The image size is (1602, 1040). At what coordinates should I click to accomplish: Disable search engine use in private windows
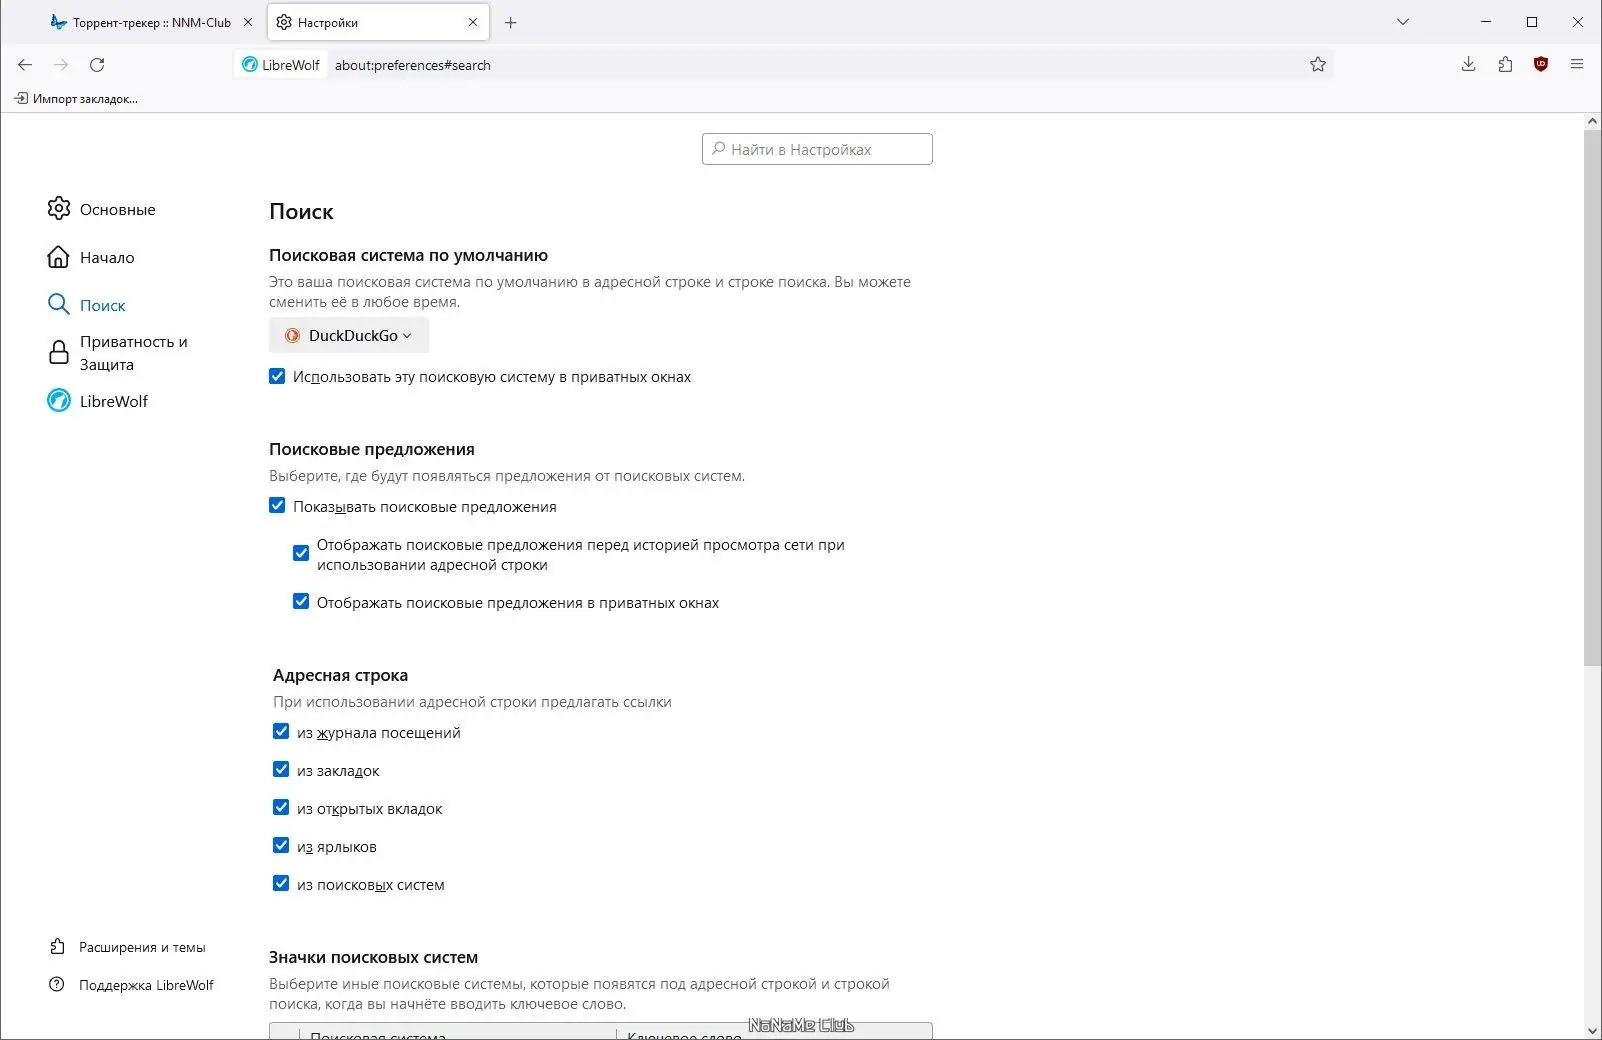(x=277, y=377)
